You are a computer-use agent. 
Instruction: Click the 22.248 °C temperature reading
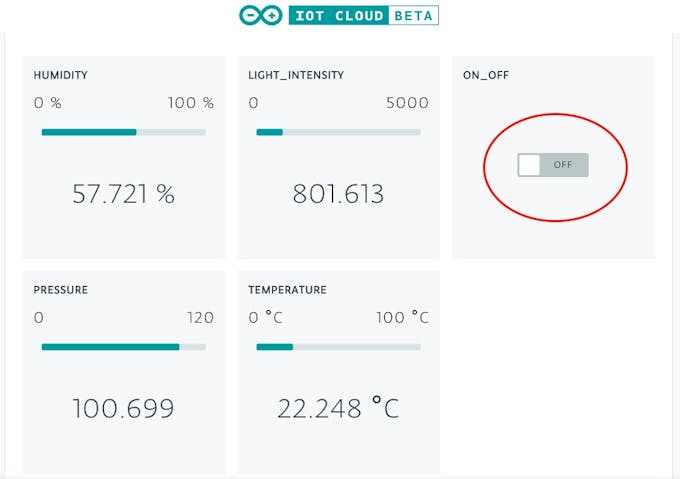pos(338,408)
